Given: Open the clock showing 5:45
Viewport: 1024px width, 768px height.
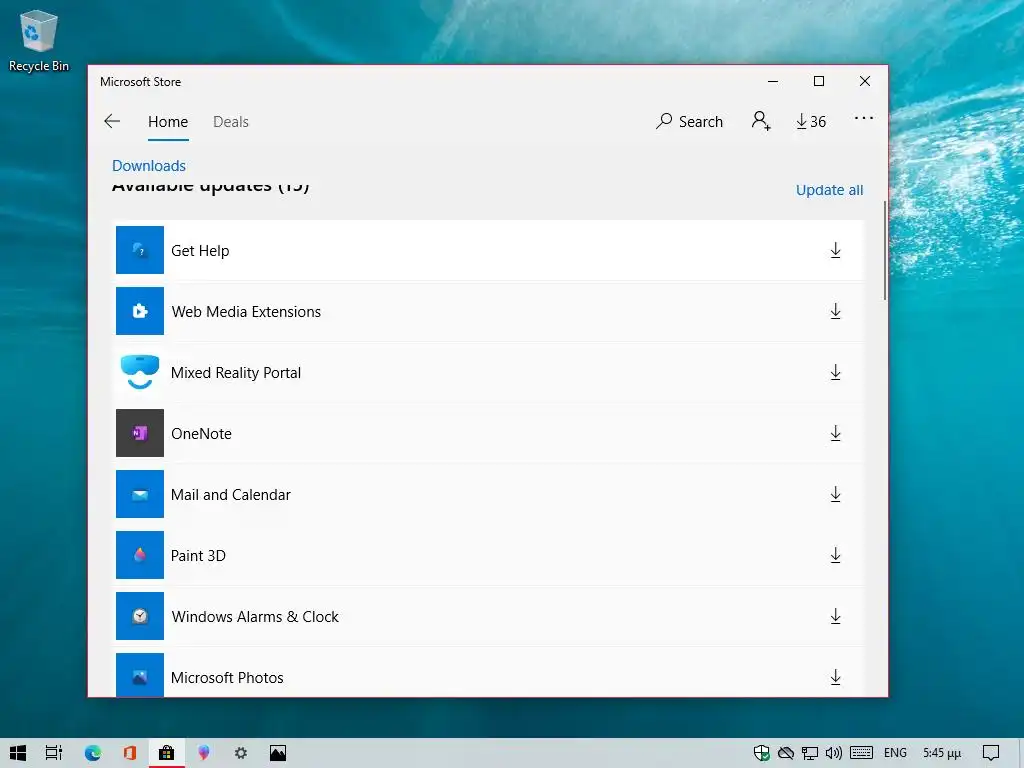Looking at the screenshot, I should coord(942,753).
